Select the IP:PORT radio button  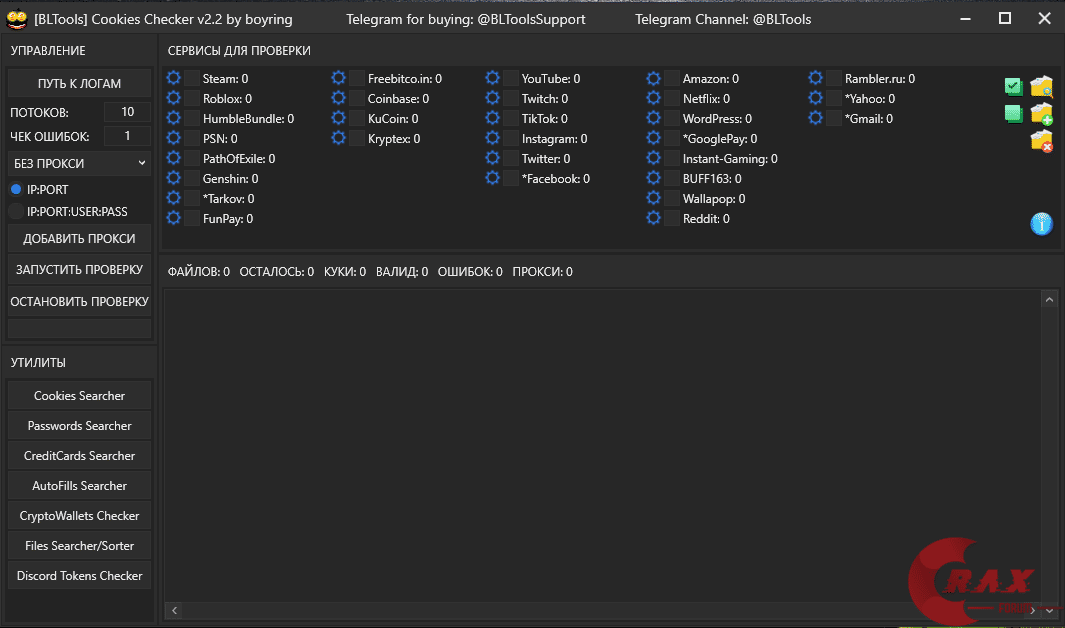(16, 189)
